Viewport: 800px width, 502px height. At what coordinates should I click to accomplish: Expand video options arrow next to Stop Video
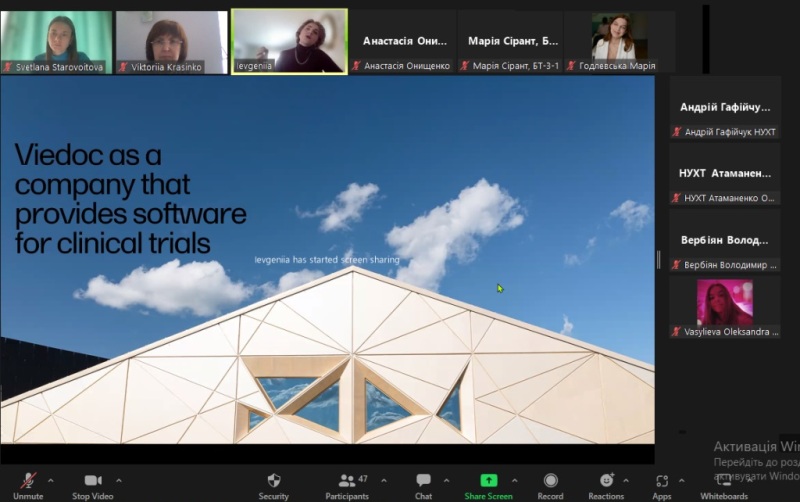[x=119, y=480]
